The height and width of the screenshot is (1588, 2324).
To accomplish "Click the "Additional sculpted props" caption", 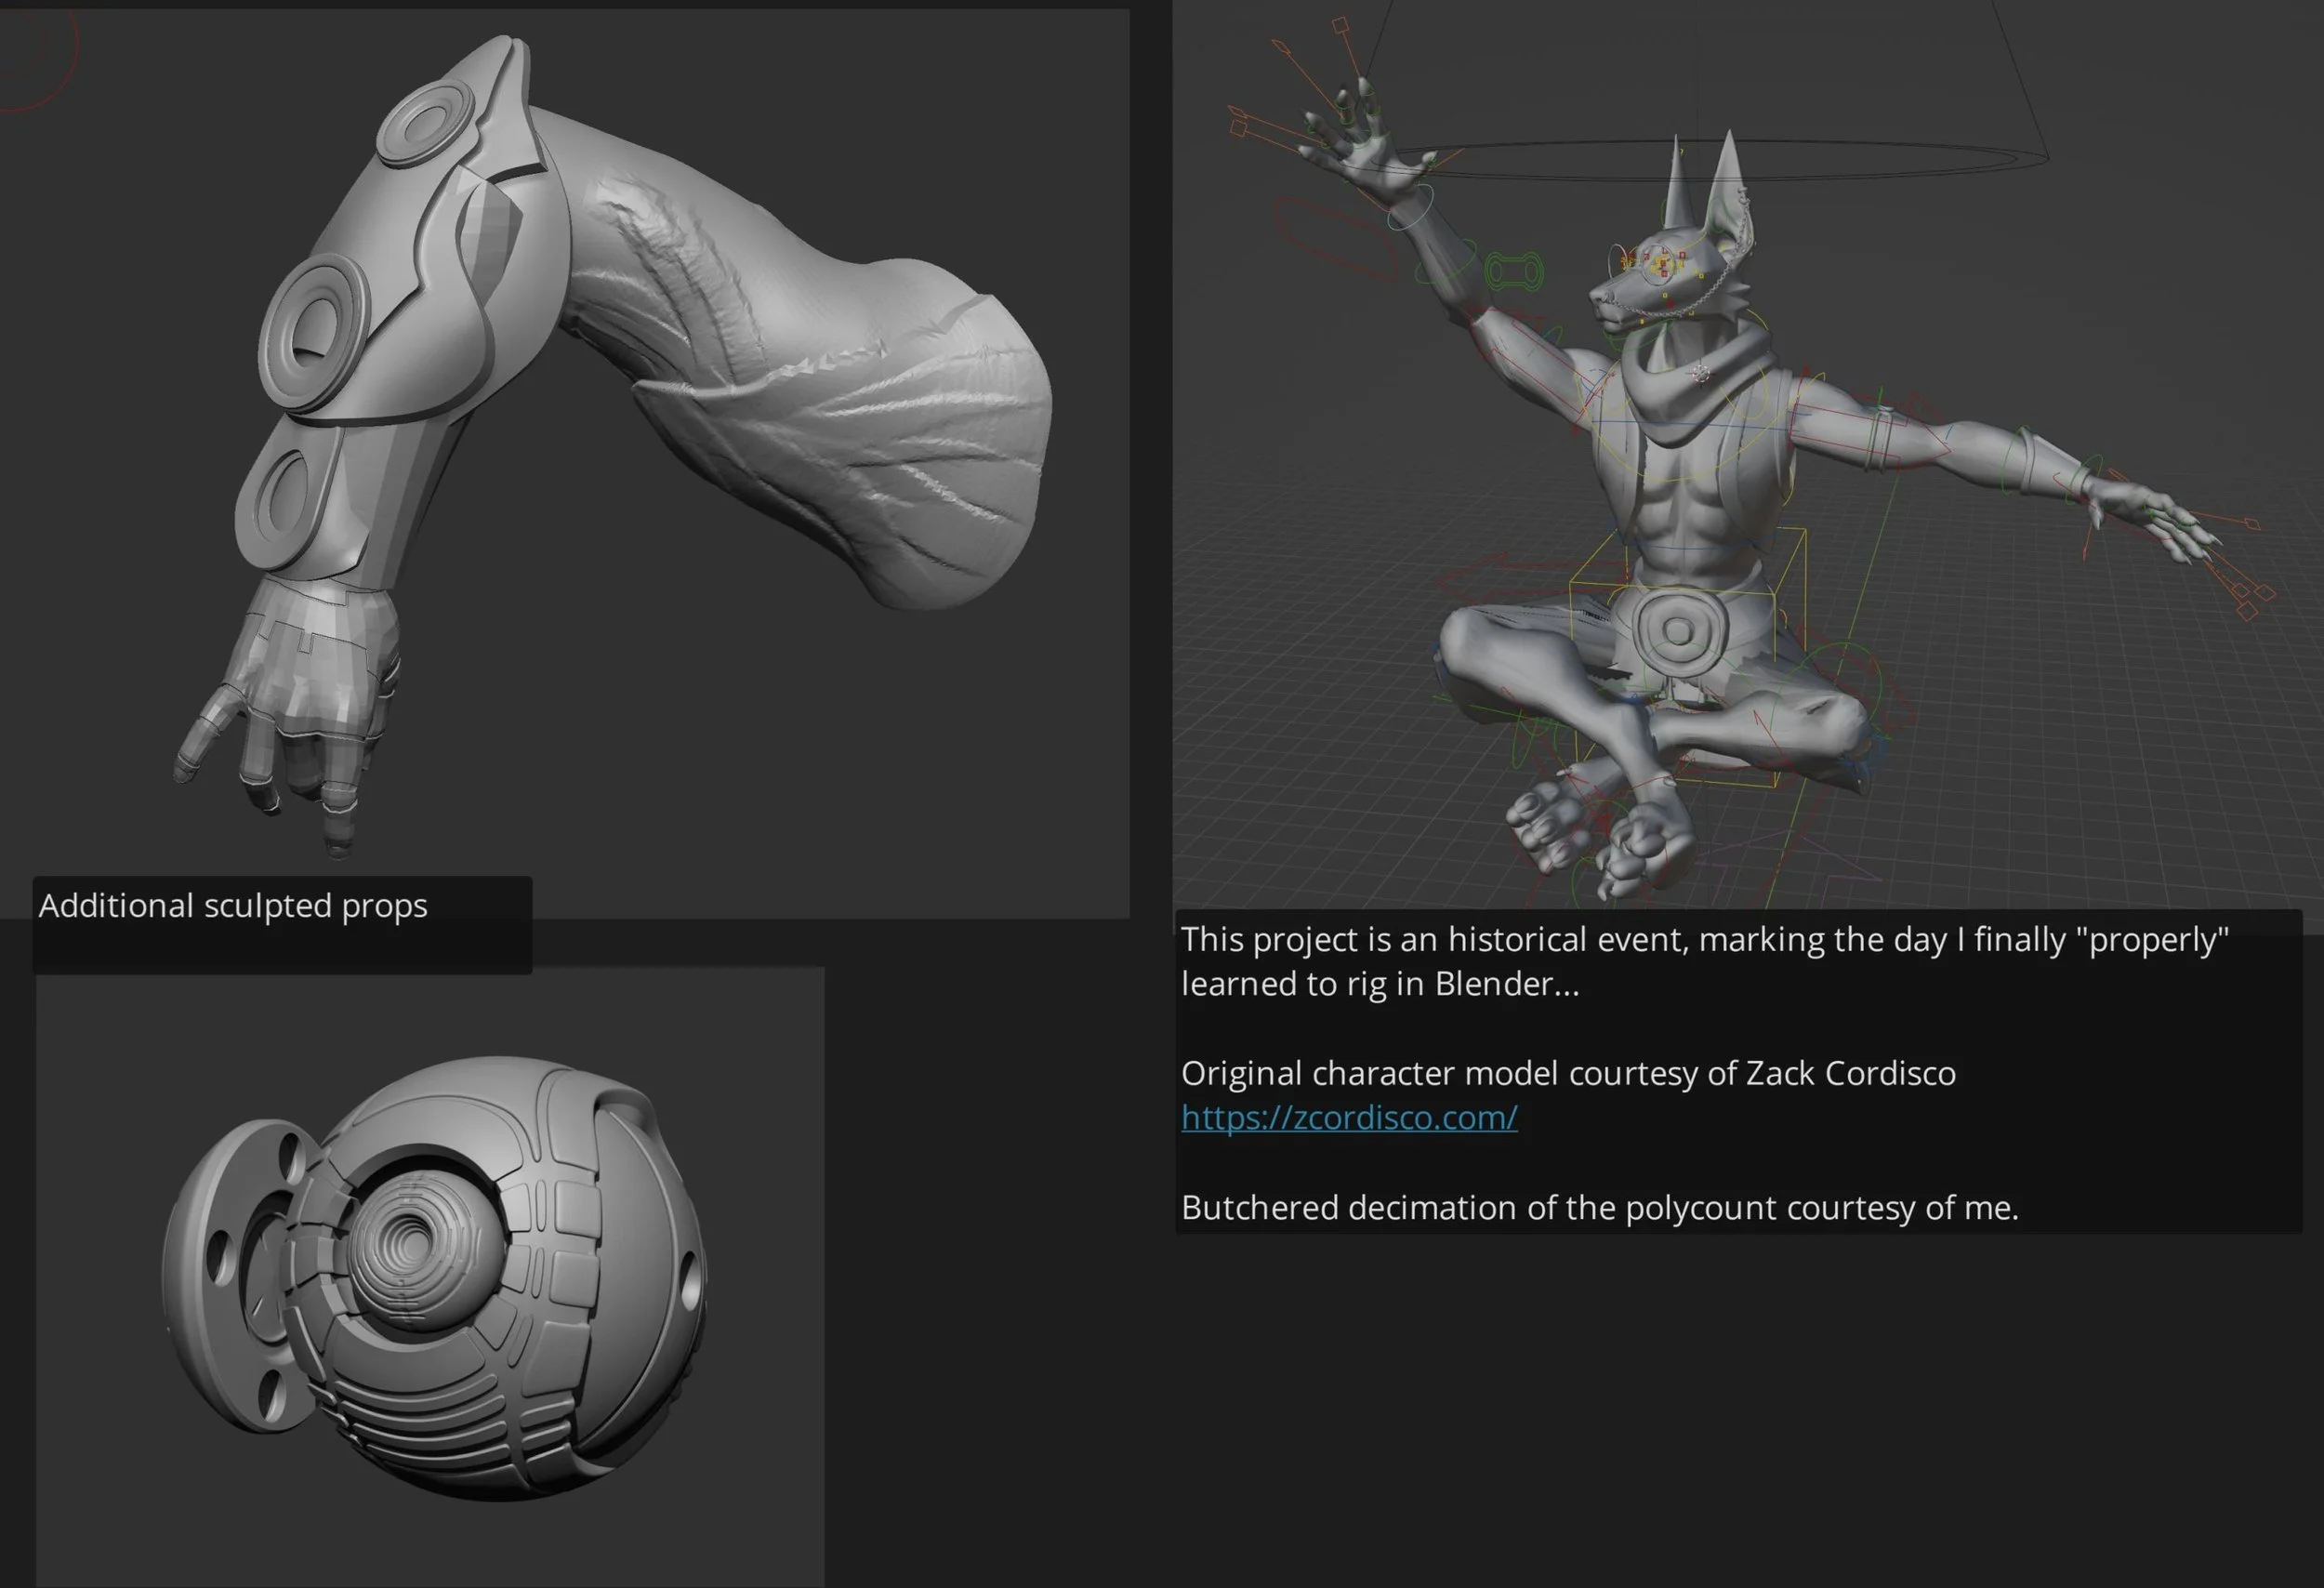I will [x=233, y=906].
